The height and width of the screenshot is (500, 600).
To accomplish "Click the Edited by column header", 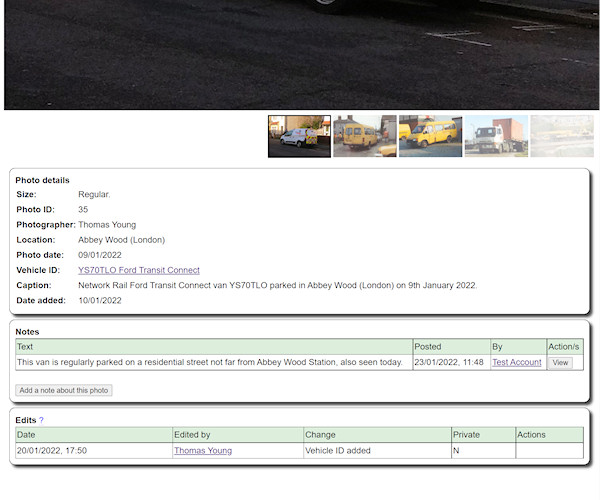I will [x=192, y=435].
